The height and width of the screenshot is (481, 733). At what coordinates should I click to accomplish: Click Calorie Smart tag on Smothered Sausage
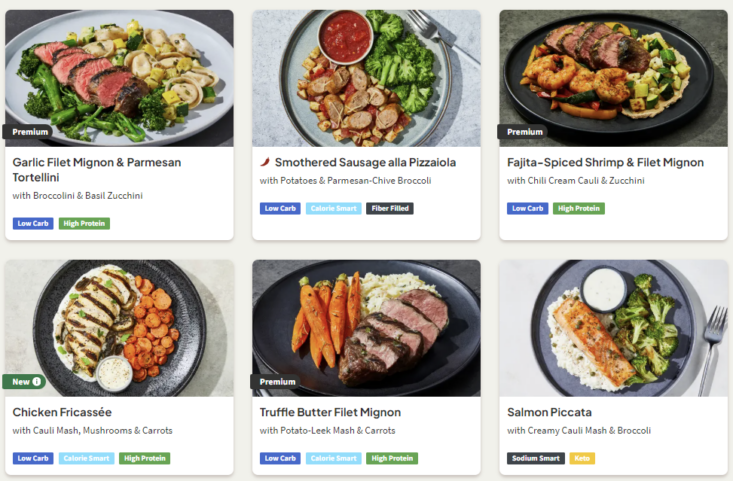[x=333, y=208]
